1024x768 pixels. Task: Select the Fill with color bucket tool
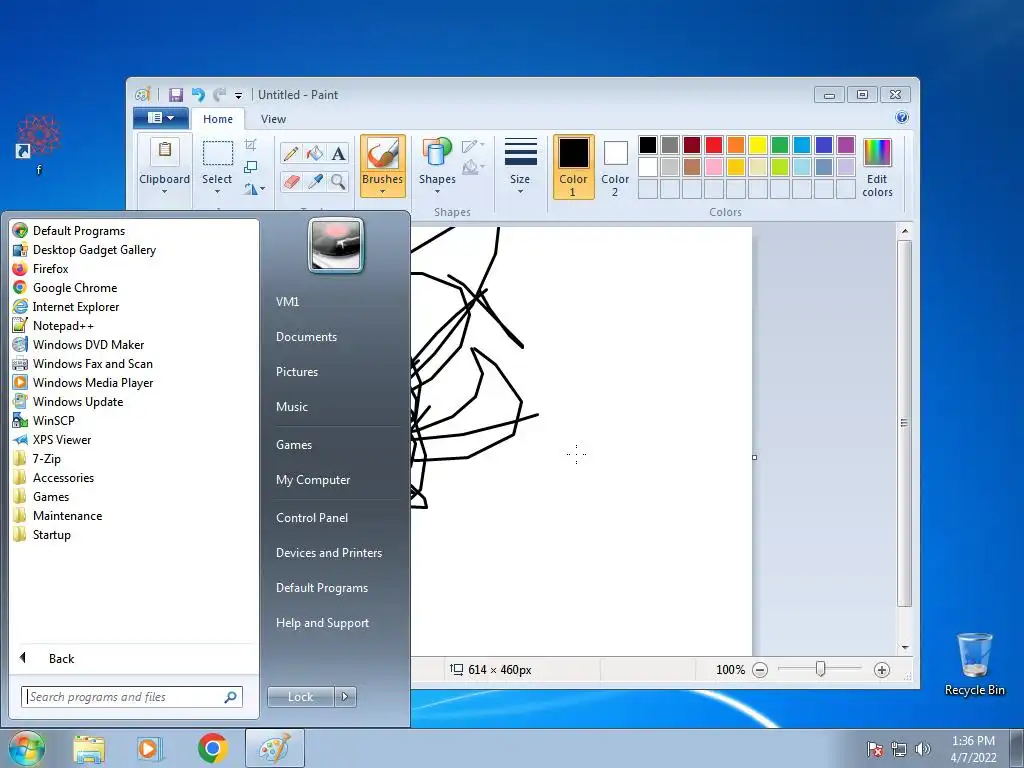315,154
